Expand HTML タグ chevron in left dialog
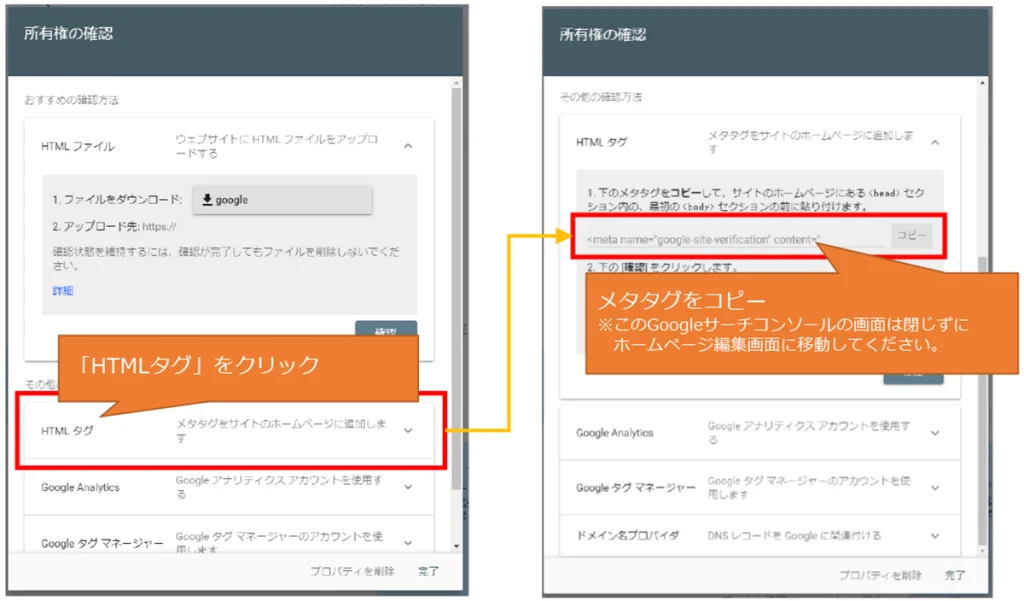 408,431
